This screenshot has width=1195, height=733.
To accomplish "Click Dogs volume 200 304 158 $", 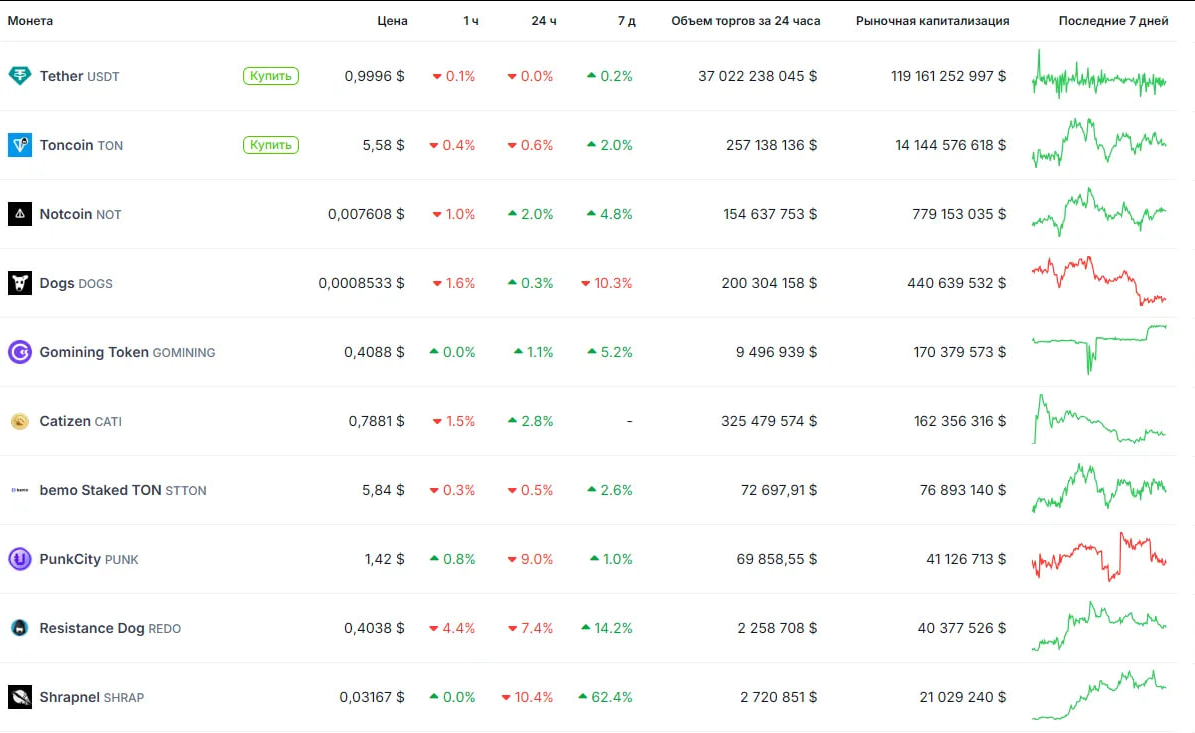I will 769,283.
